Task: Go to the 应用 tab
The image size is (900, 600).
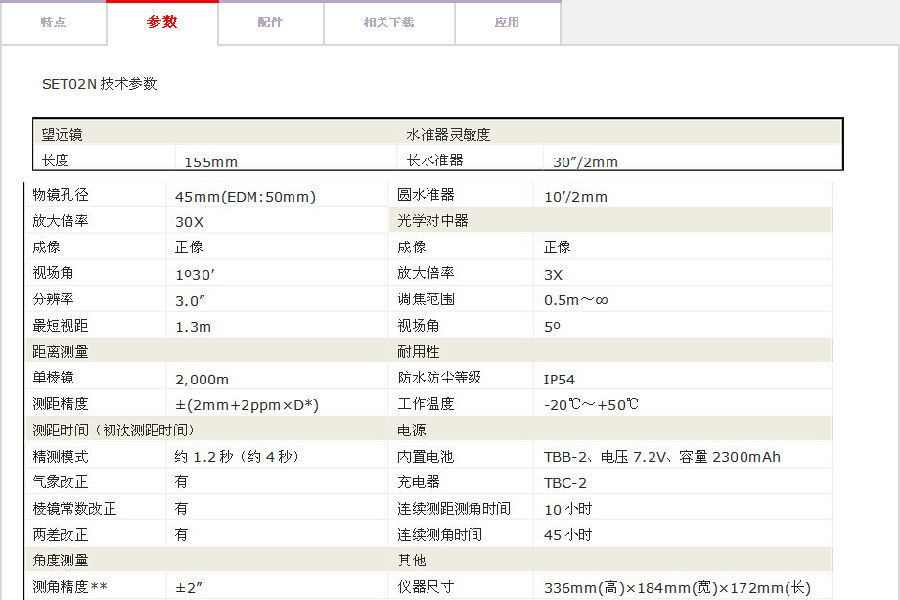Action: tap(507, 22)
